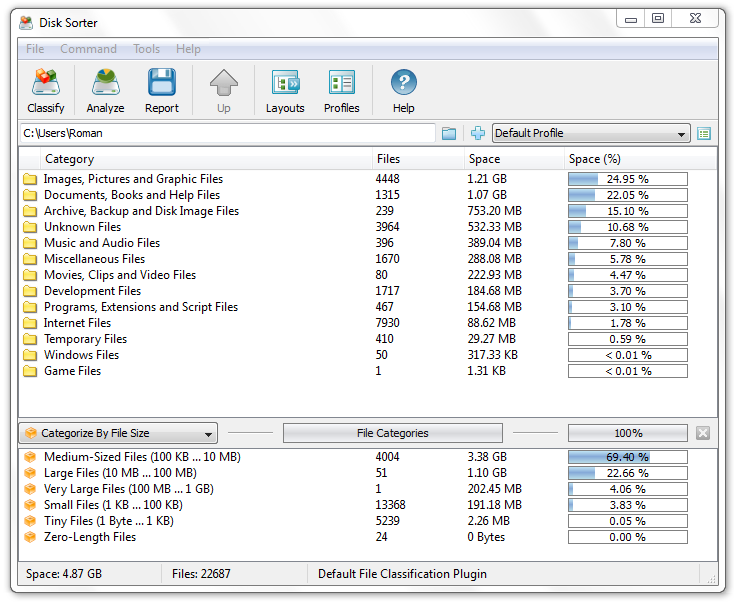Select Miscellaneous Files category text

(x=95, y=259)
